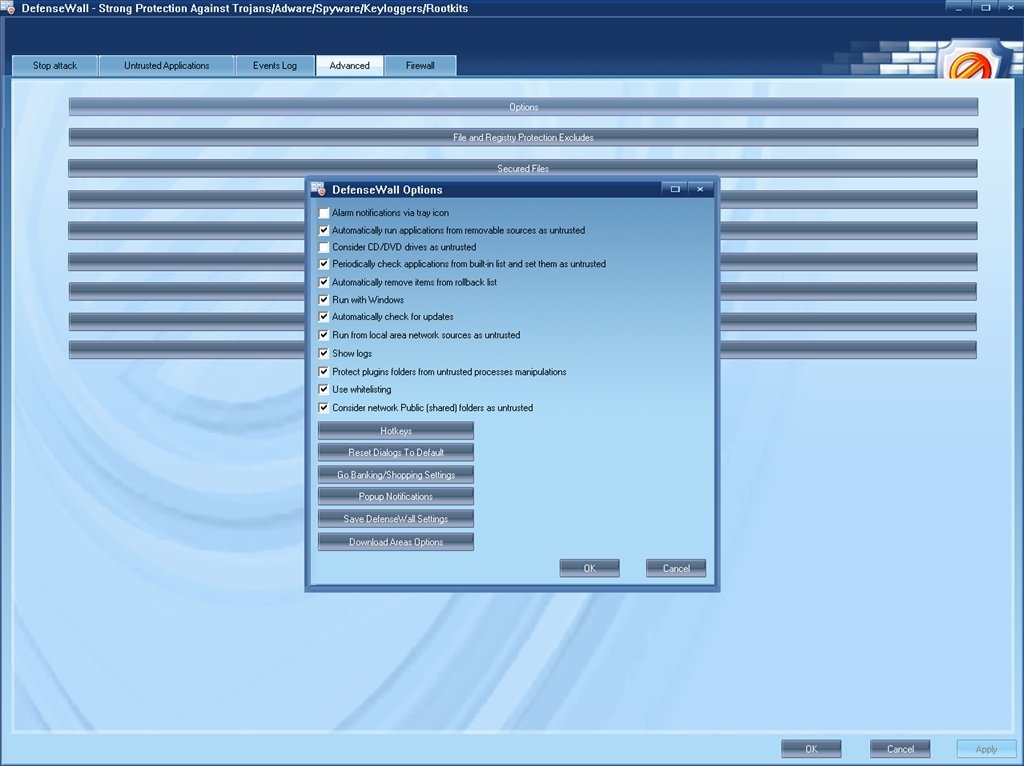Click the Options bar in main window
This screenshot has height=766, width=1024.
click(x=523, y=107)
